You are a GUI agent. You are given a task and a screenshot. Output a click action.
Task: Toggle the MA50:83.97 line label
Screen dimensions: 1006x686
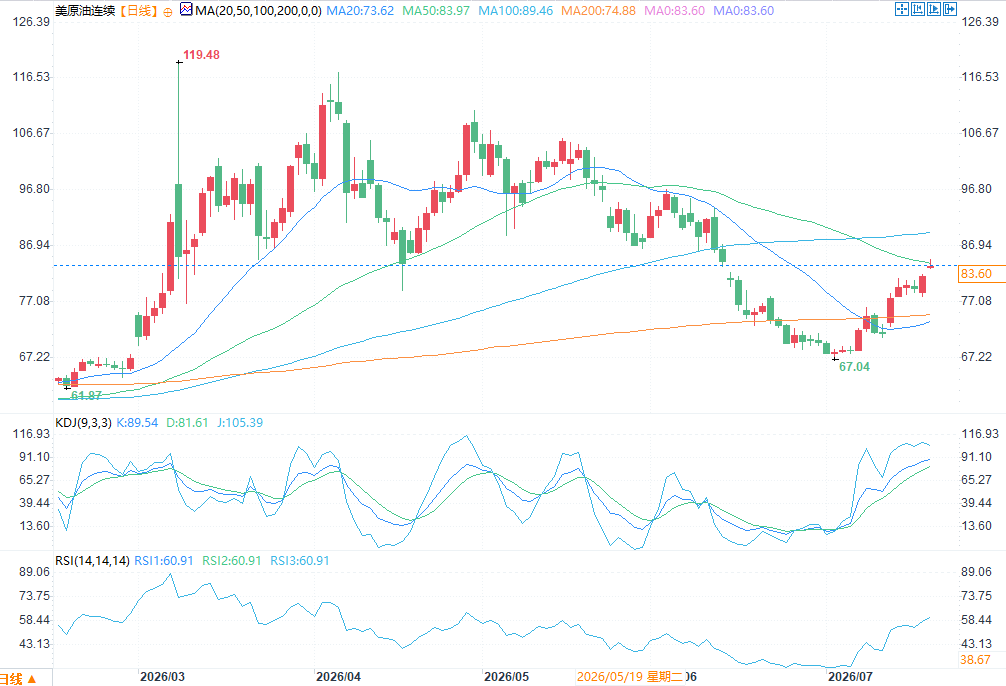point(436,11)
